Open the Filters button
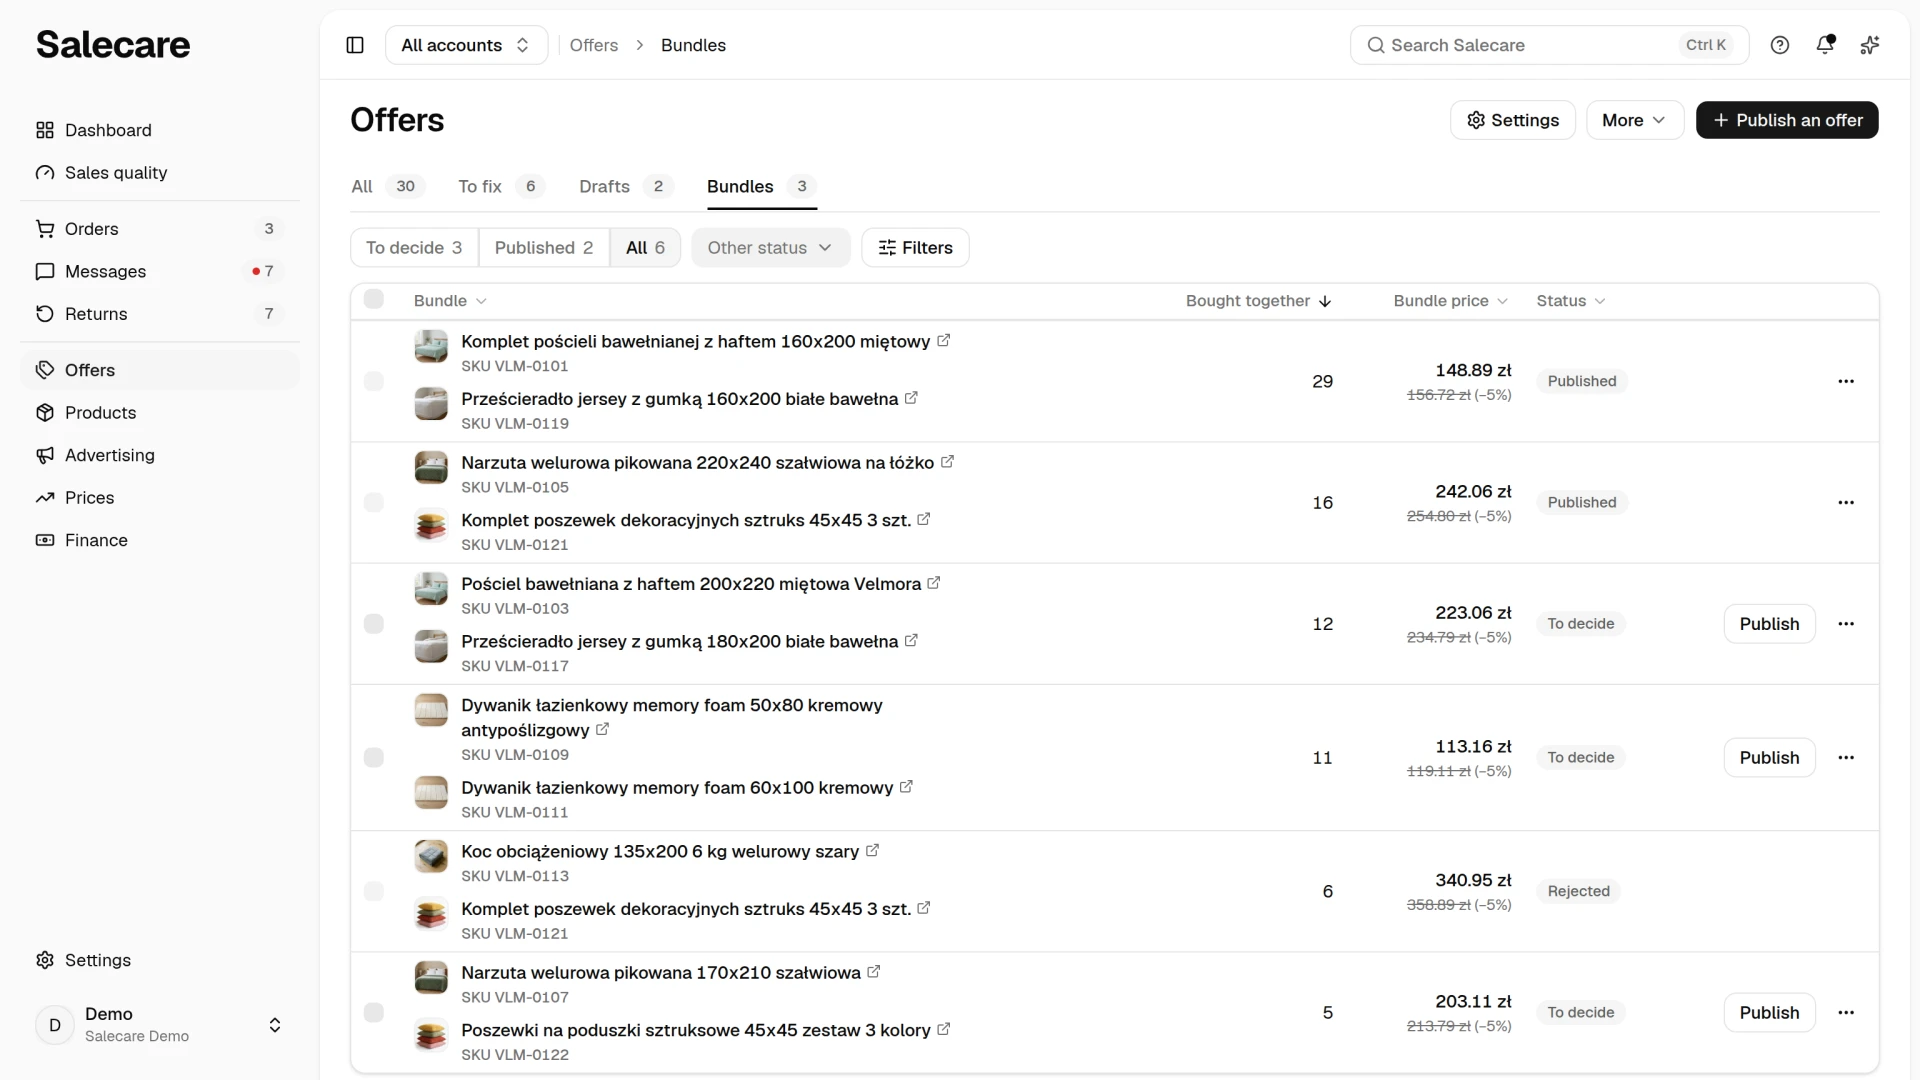The image size is (1920, 1080). point(915,248)
